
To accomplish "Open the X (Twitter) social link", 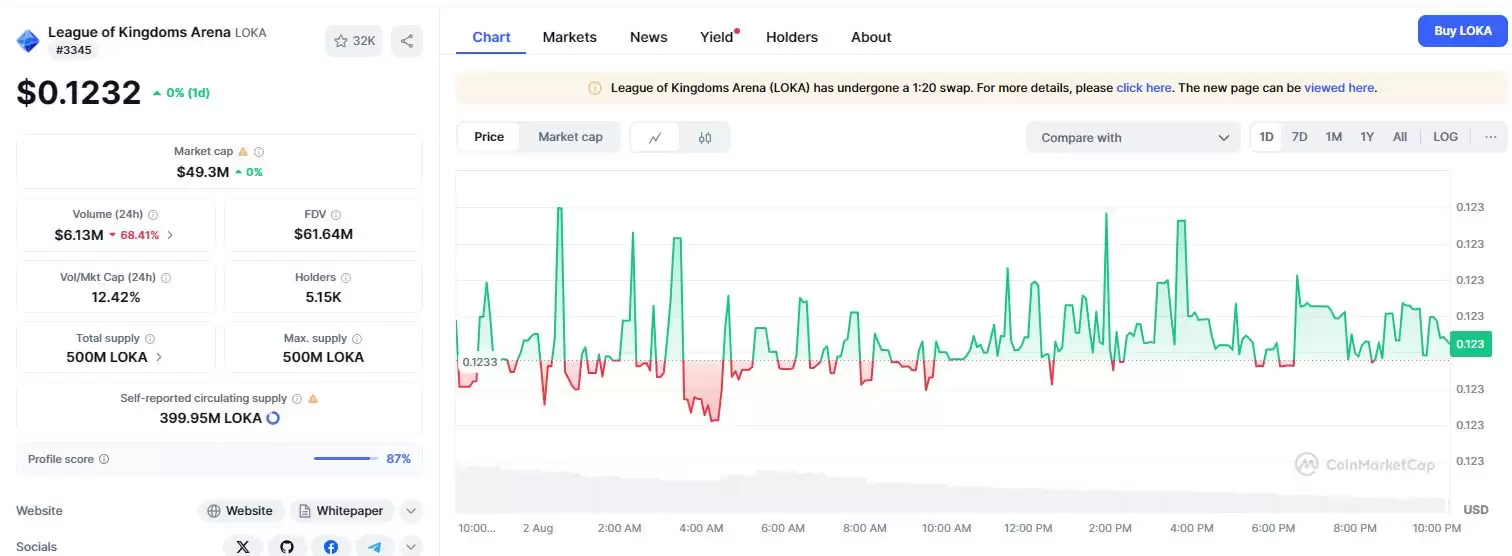I will (x=242, y=547).
